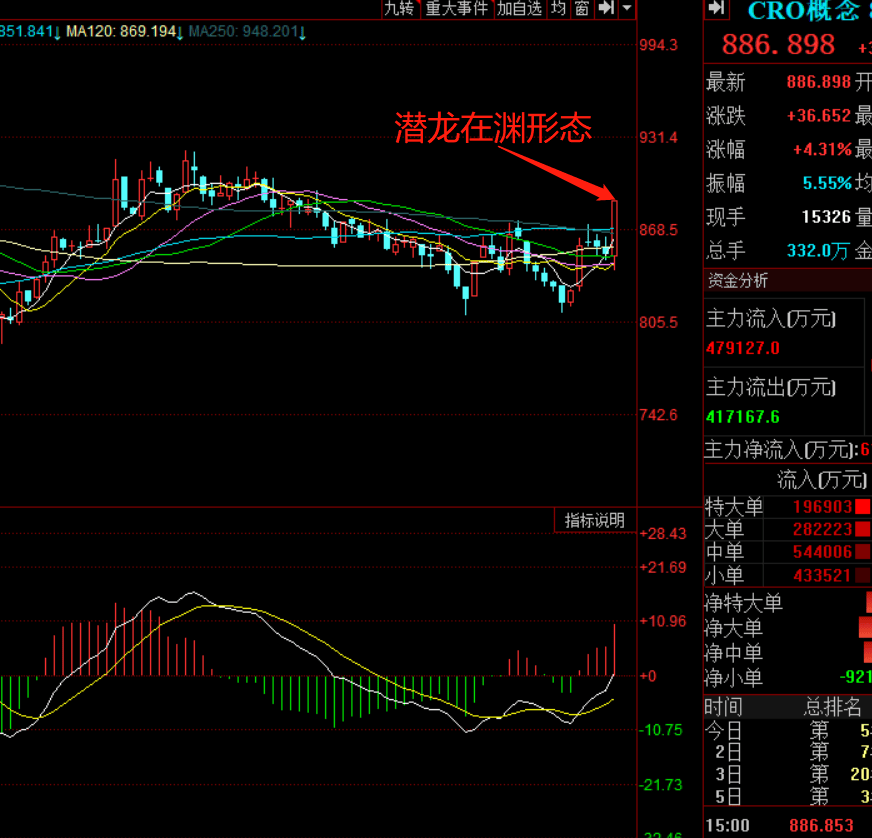
Task: Open the 重大事件 major events button
Action: (x=456, y=9)
